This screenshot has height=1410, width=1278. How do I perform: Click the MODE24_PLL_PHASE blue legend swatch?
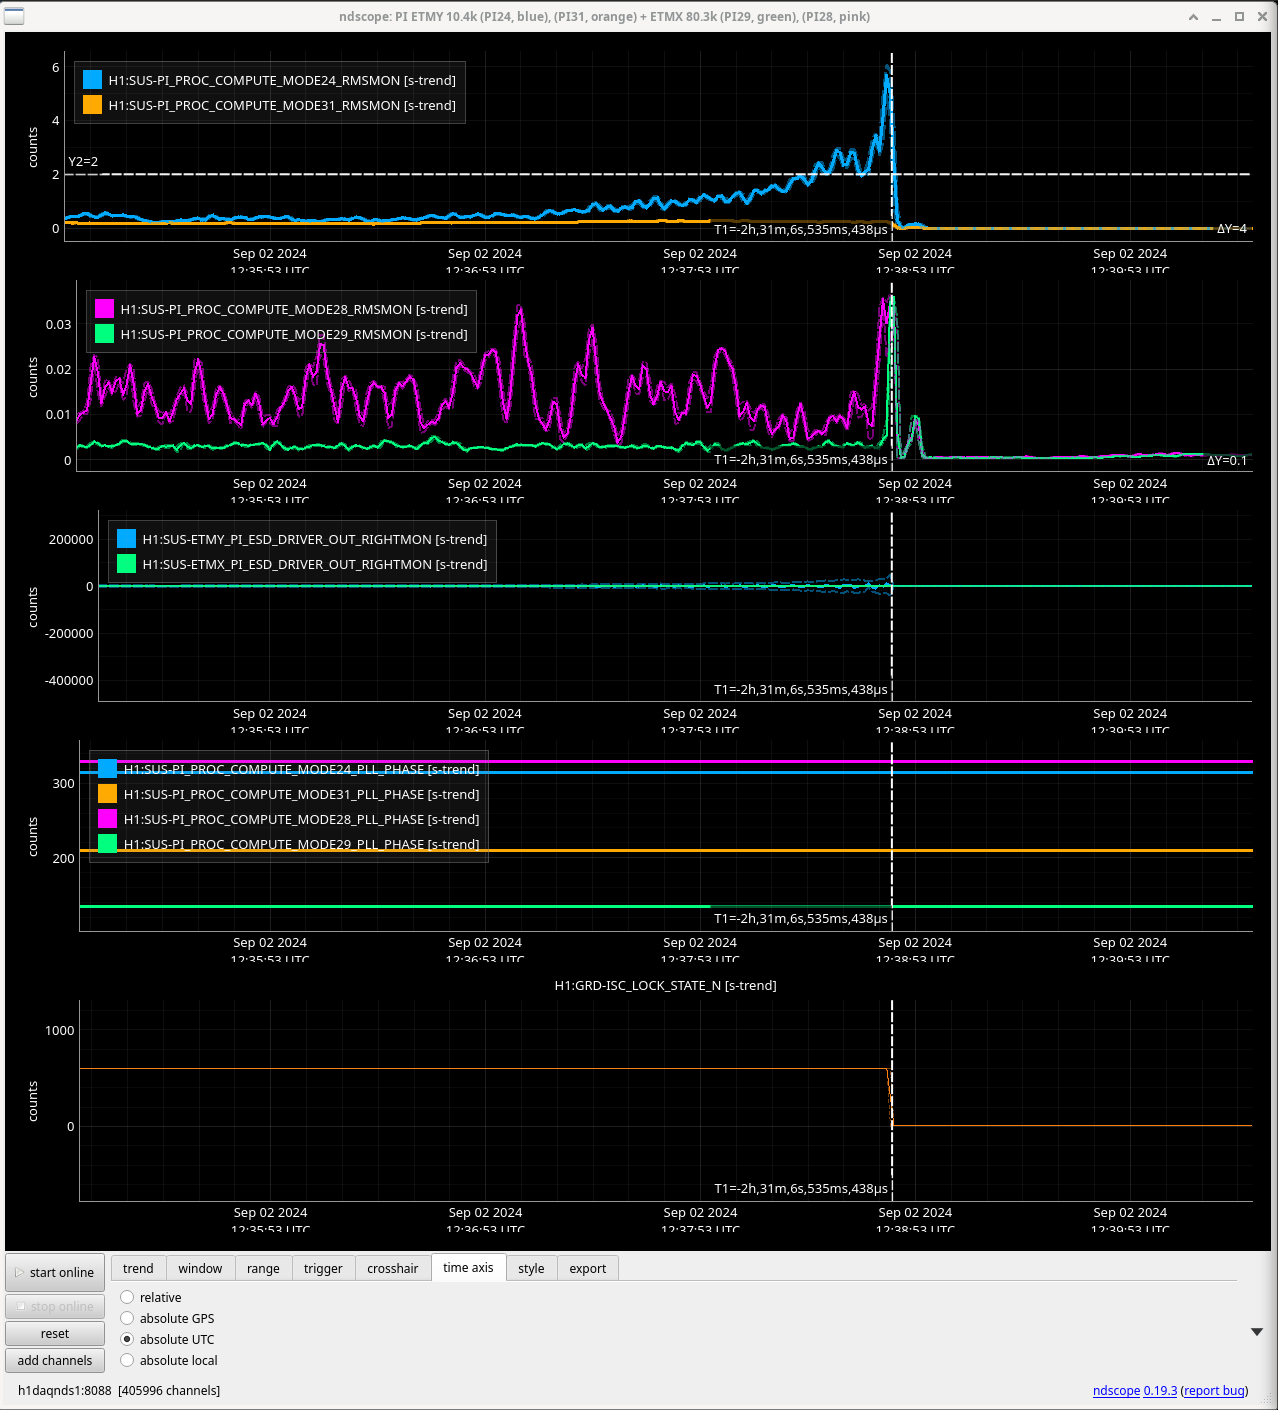click(x=107, y=769)
